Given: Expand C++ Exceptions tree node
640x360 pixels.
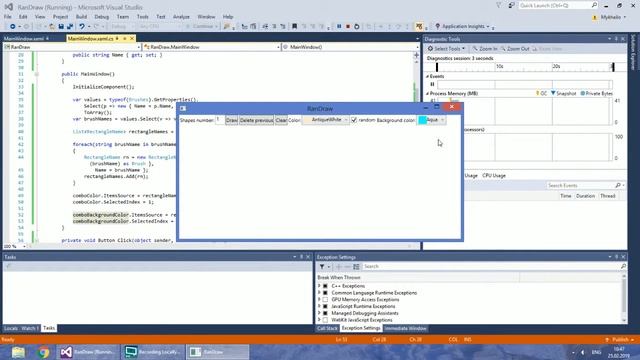Looking at the screenshot, I should tap(319, 286).
